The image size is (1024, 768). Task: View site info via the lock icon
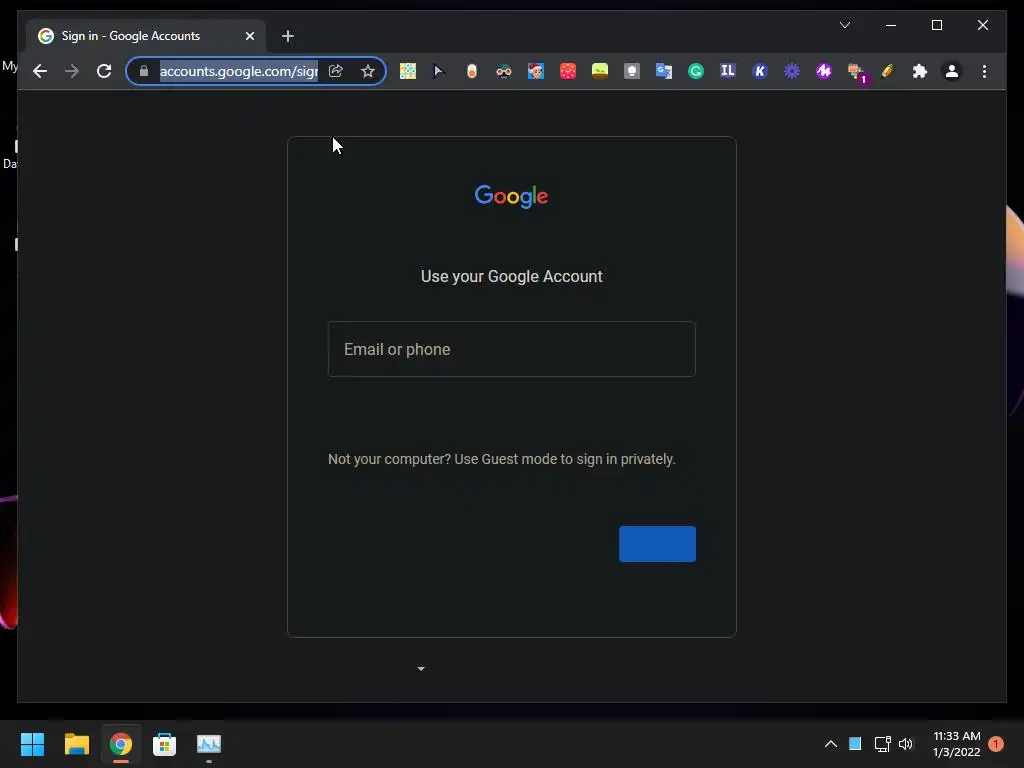pyautogui.click(x=144, y=71)
